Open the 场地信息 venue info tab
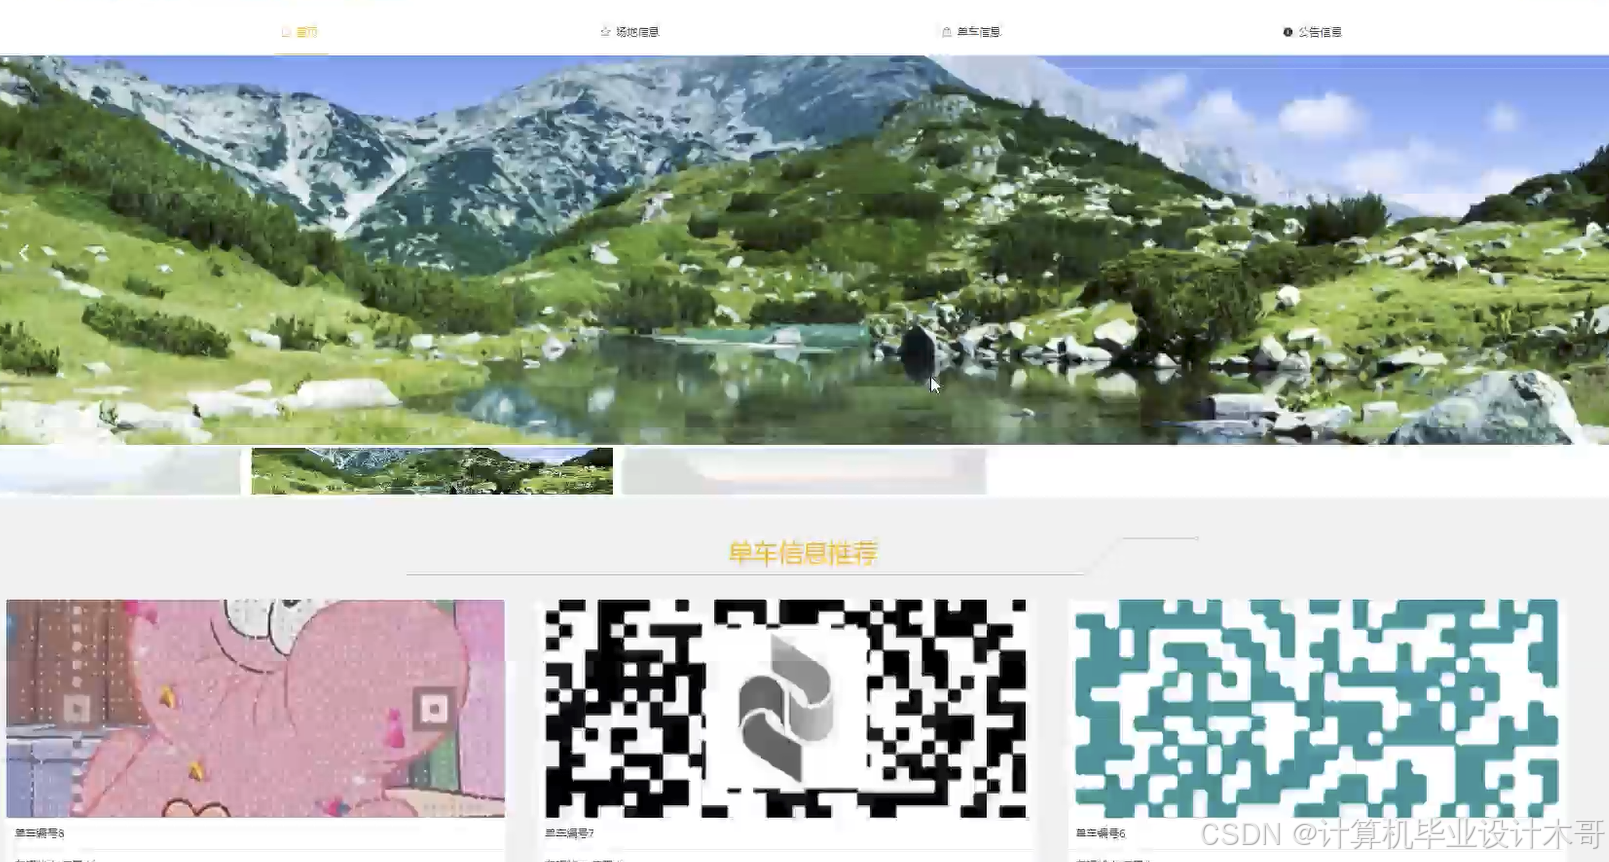The width and height of the screenshot is (1609, 862). (x=629, y=32)
